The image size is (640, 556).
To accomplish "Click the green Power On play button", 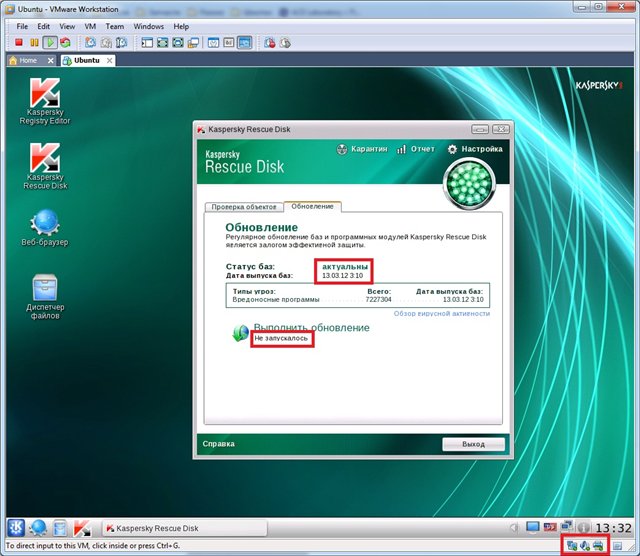I will pos(50,43).
